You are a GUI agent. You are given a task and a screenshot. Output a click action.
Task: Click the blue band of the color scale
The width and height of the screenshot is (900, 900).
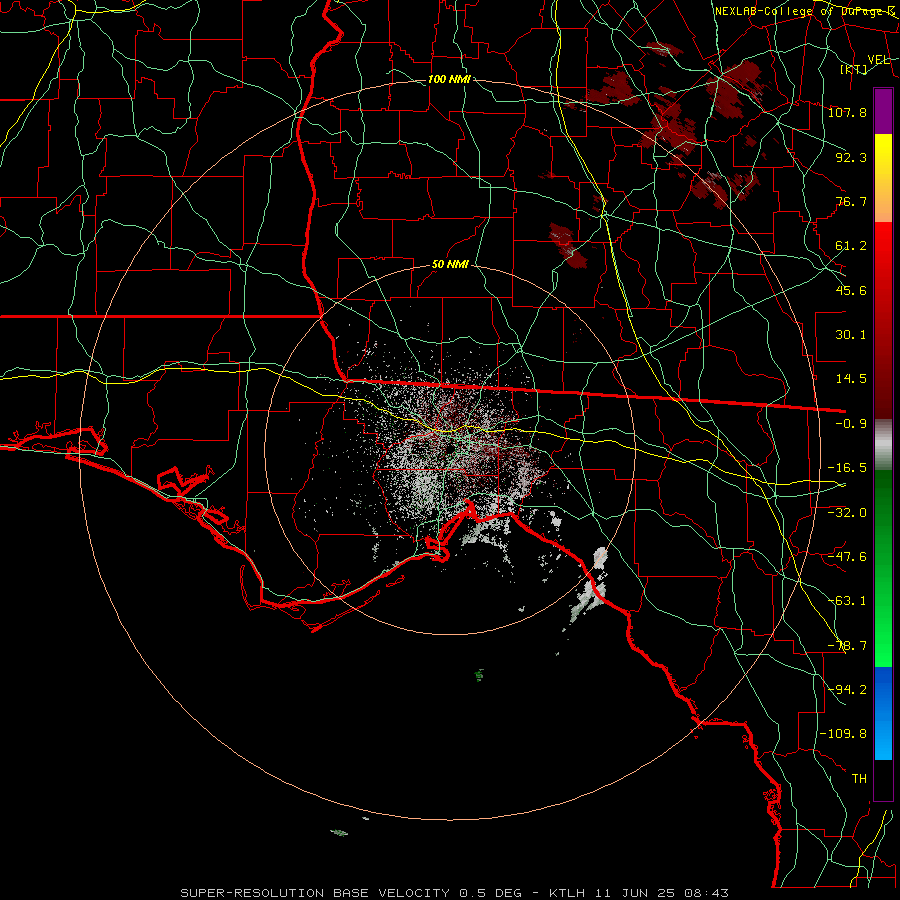[883, 713]
